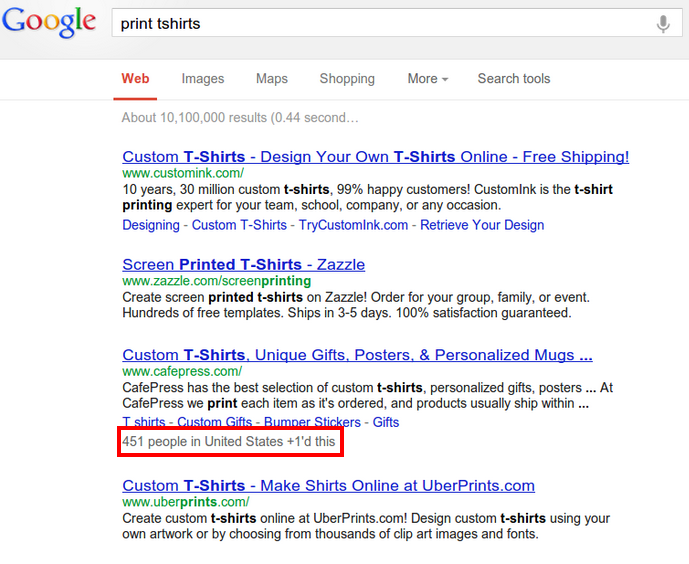Click the Retrieve Your Design sitelink
Image resolution: width=689 pixels, height=564 pixels.
click(x=482, y=225)
